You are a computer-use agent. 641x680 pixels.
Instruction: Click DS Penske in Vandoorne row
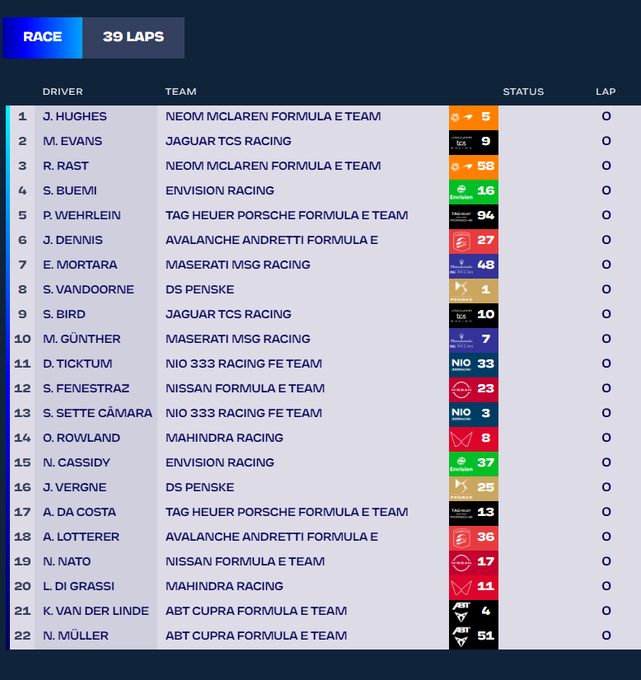point(199,289)
